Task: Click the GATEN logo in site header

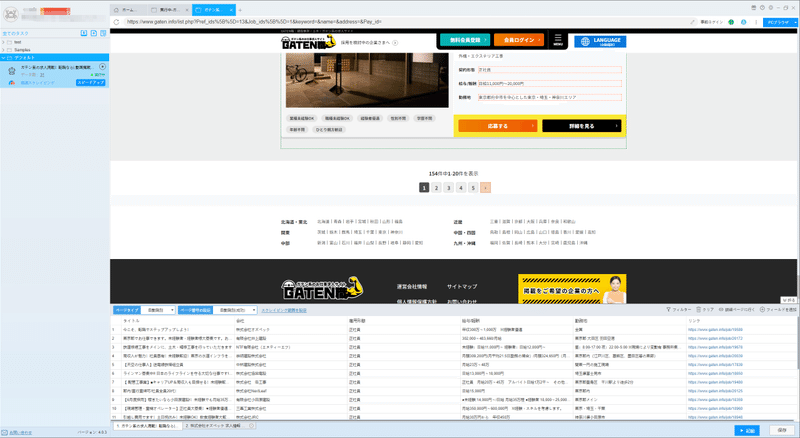Action: (308, 42)
